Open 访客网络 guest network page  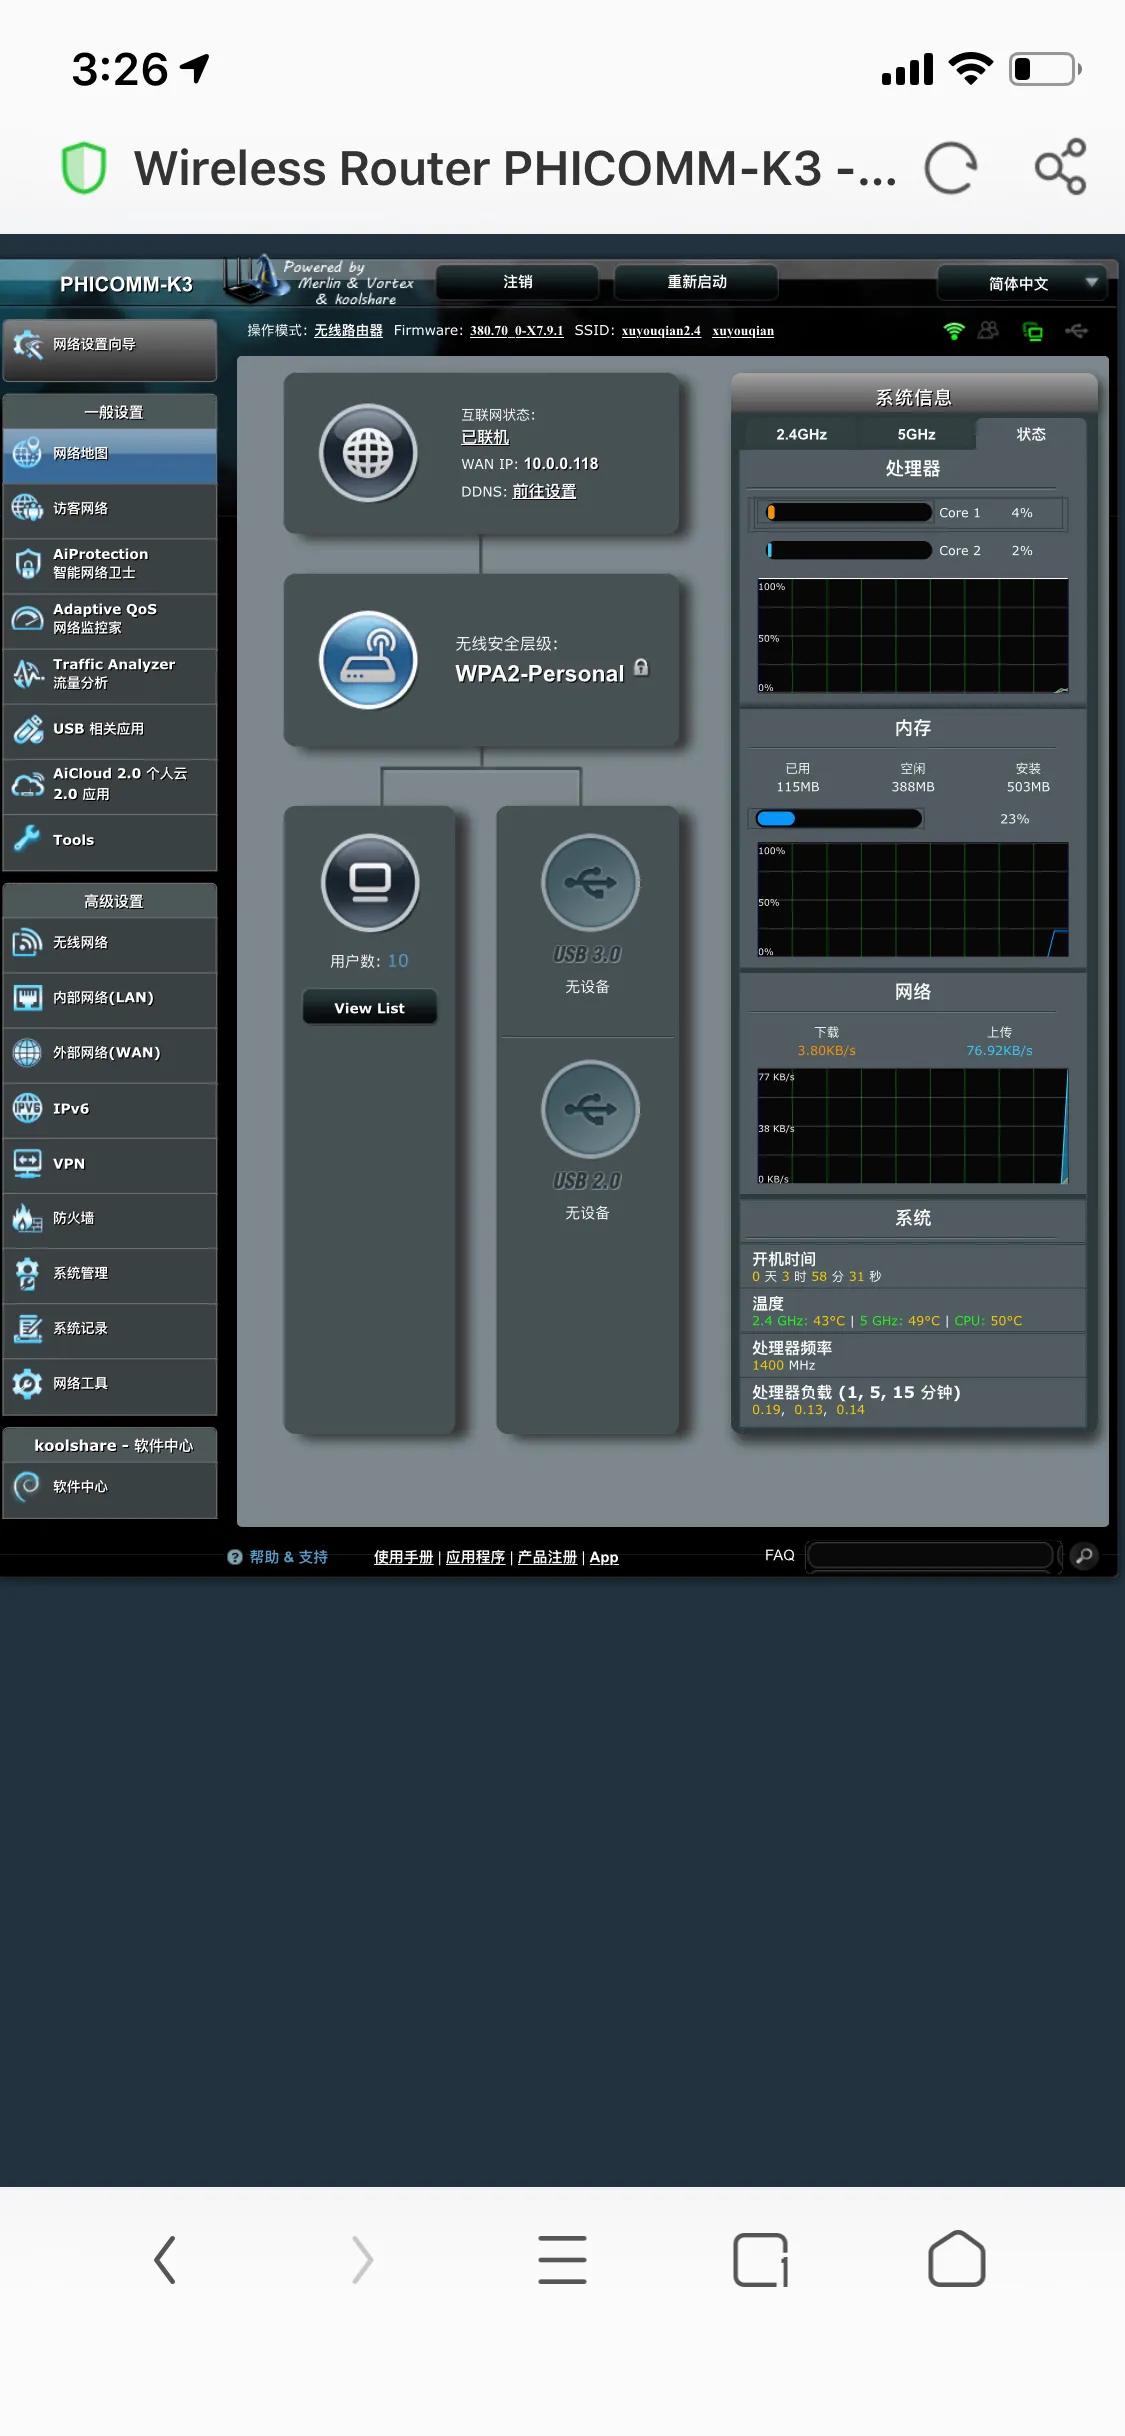(x=110, y=509)
